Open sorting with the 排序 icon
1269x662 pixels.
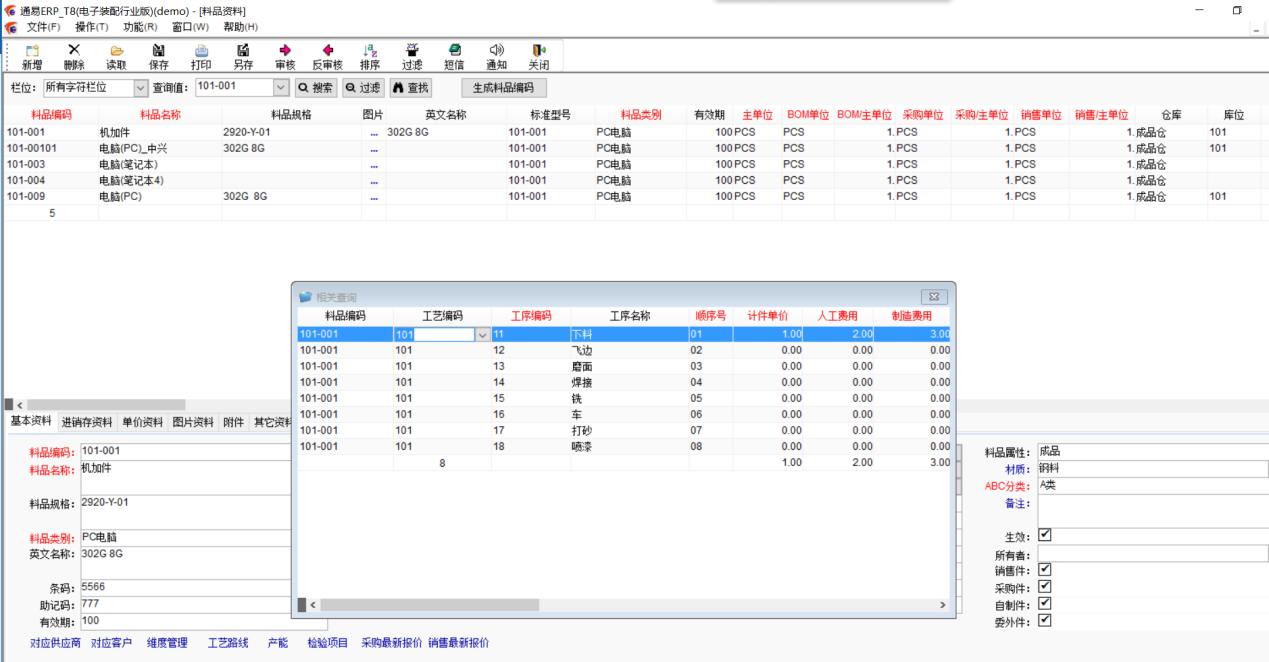coord(370,56)
